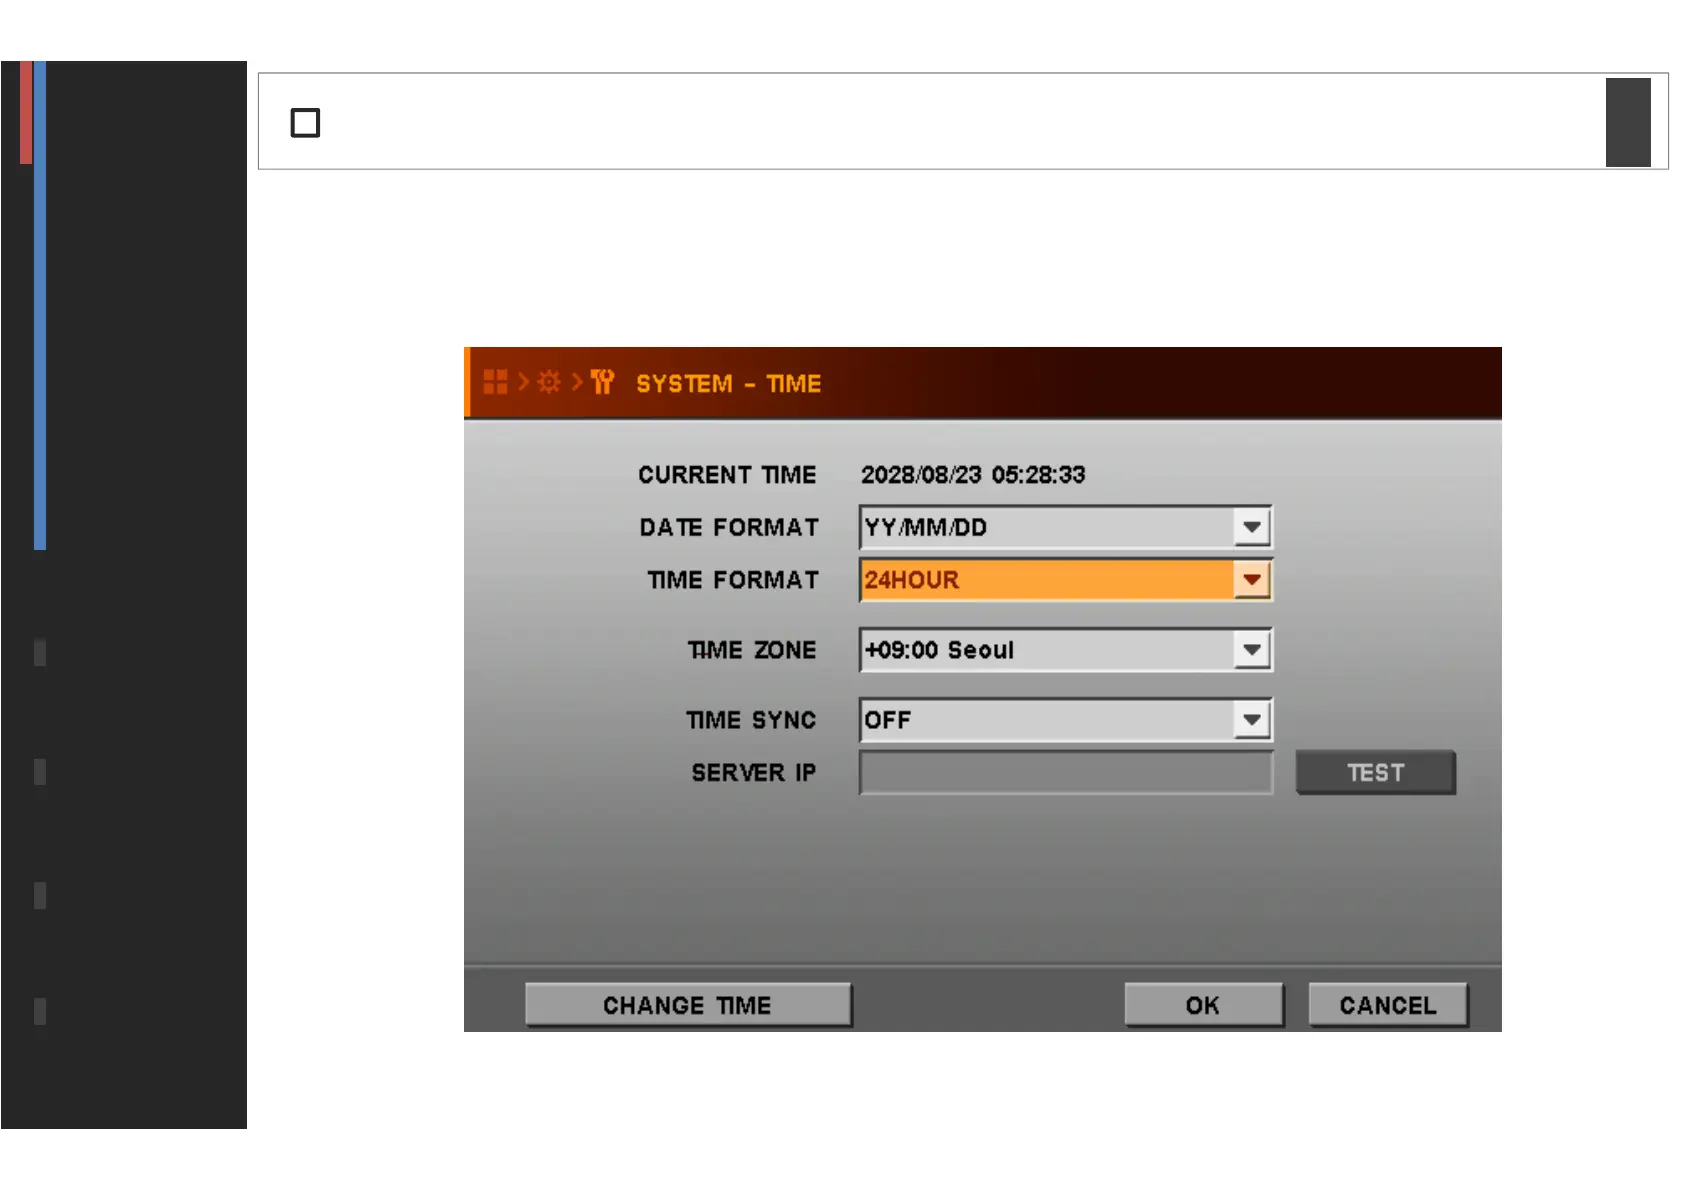1684x1190 pixels.
Task: Click the SERVER IP input field
Action: [x=1065, y=773]
